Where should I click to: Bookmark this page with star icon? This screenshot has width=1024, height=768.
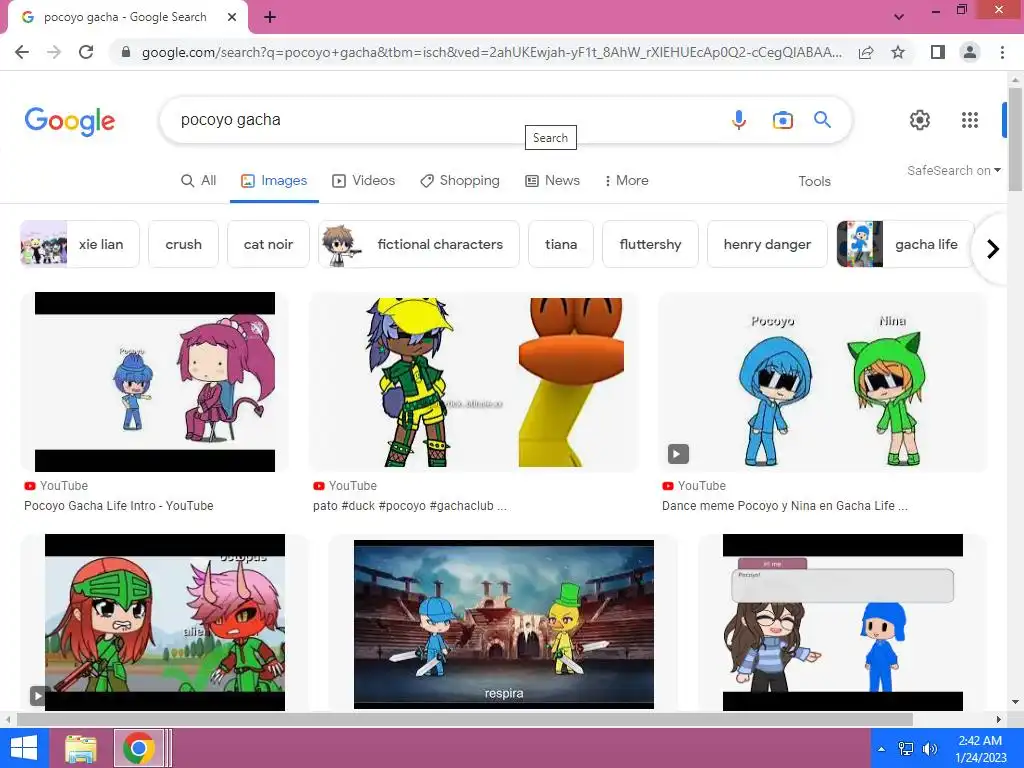click(x=898, y=52)
